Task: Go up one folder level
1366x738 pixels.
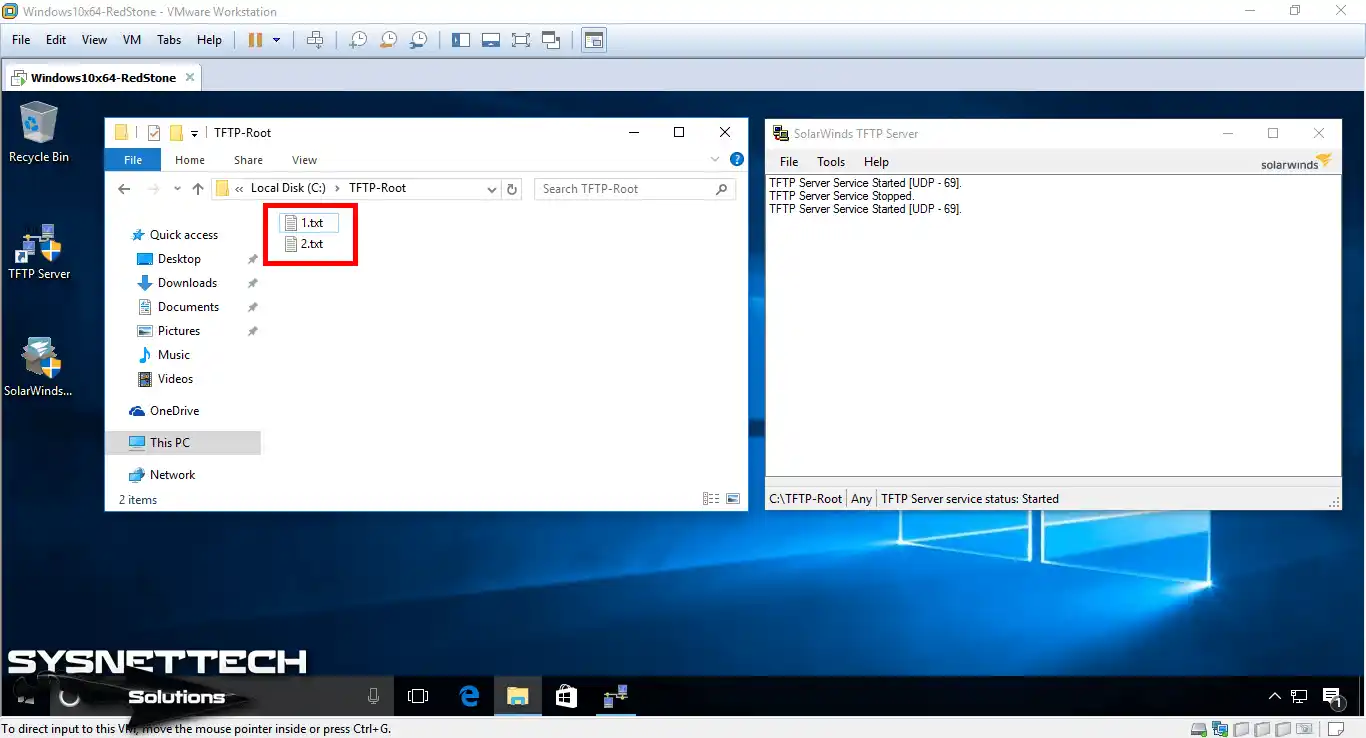Action: (198, 188)
